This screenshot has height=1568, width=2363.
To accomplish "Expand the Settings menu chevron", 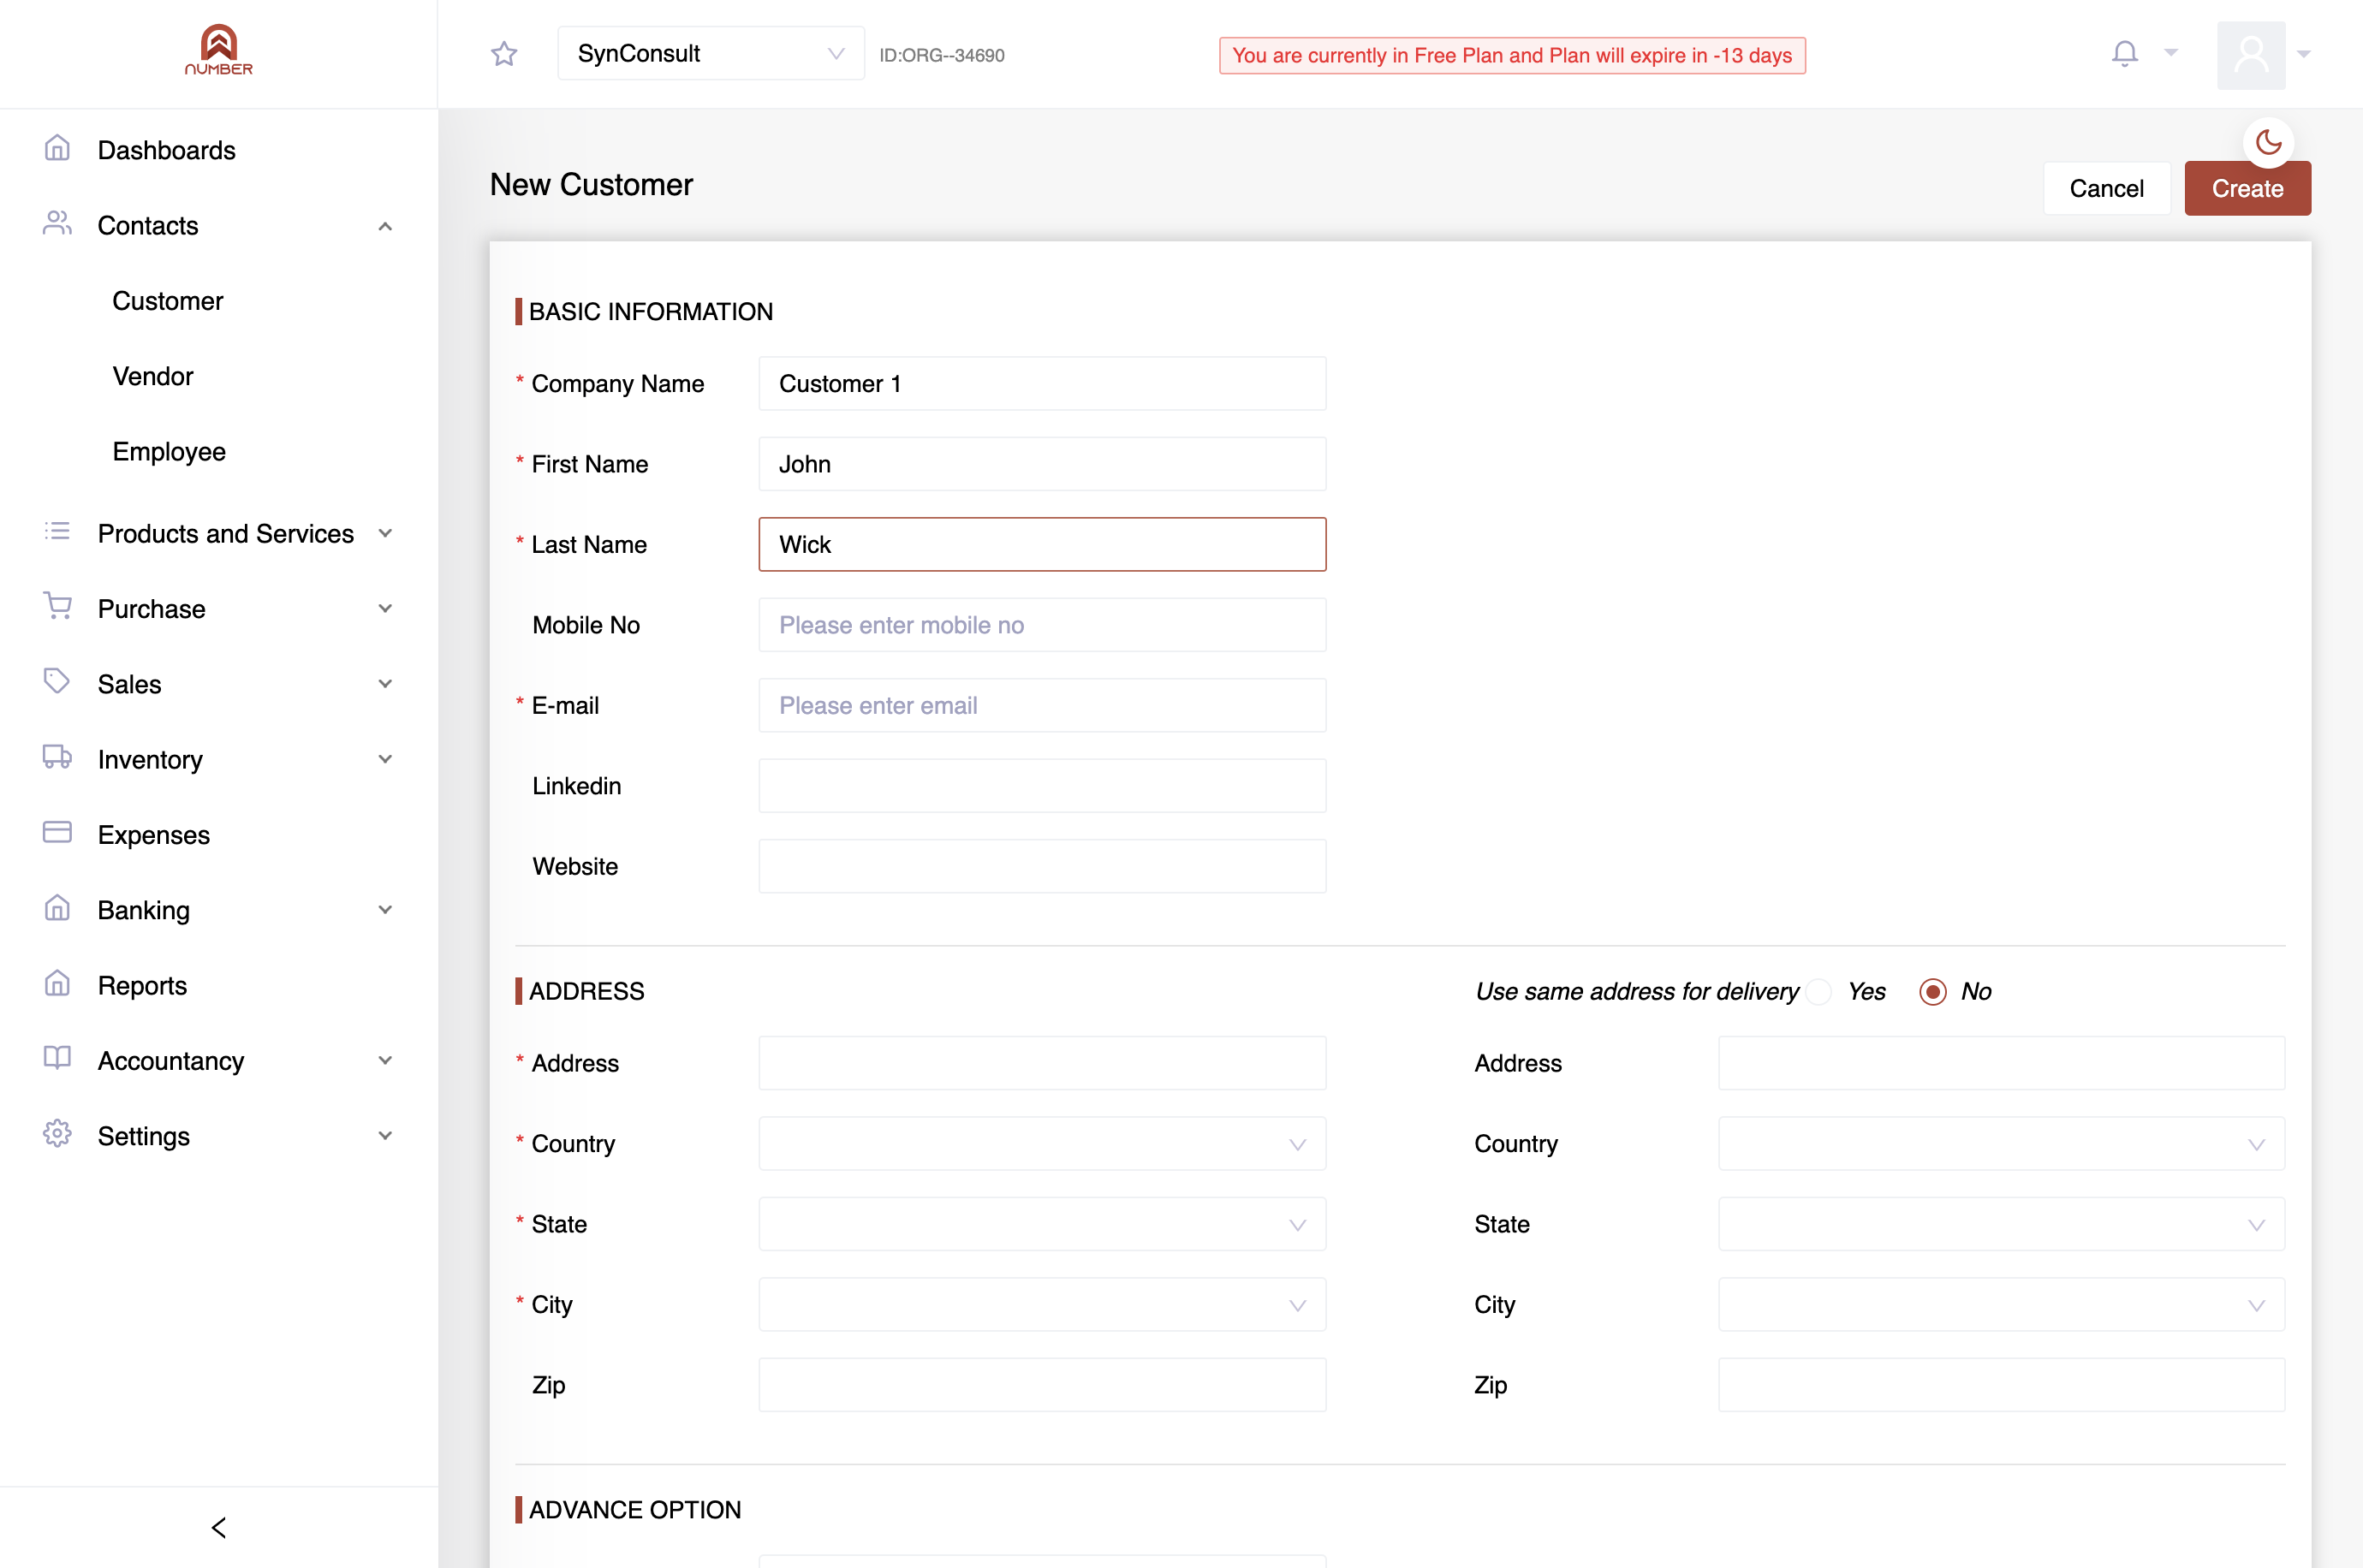I will coord(385,1136).
